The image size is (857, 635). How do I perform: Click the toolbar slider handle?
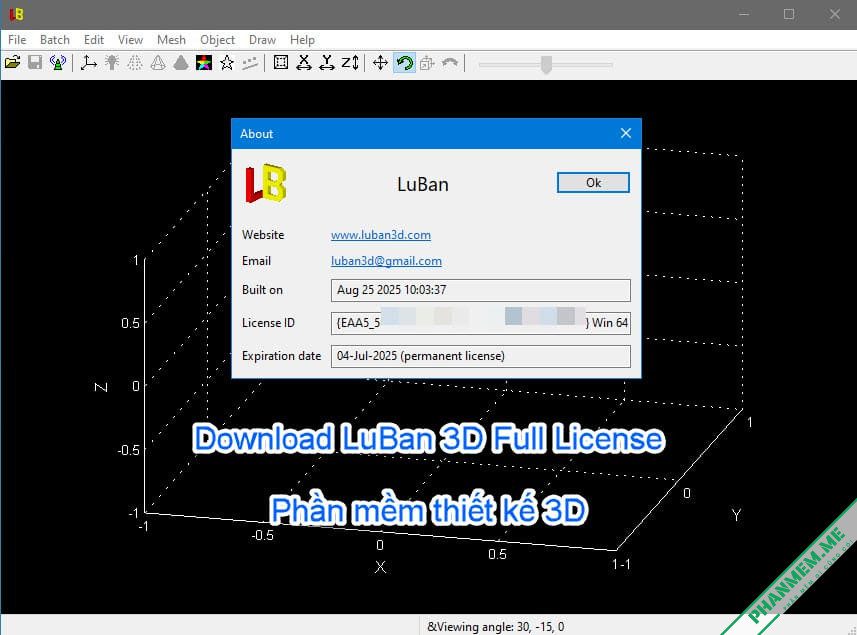546,64
